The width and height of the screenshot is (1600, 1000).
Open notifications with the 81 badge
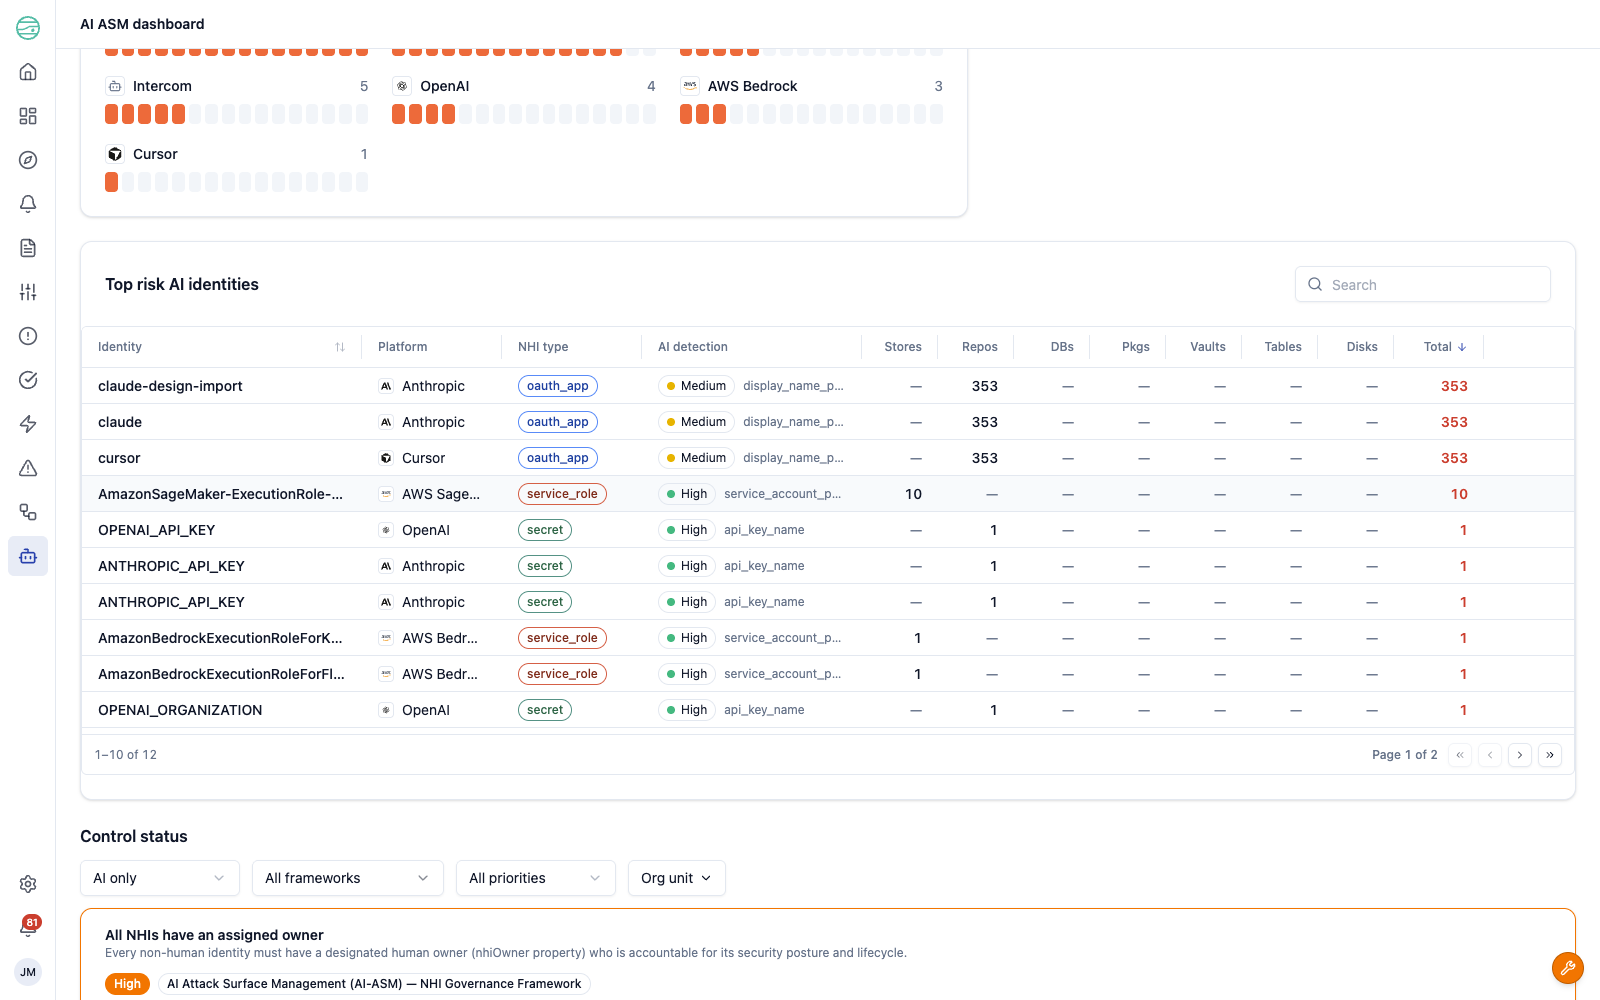coord(28,927)
